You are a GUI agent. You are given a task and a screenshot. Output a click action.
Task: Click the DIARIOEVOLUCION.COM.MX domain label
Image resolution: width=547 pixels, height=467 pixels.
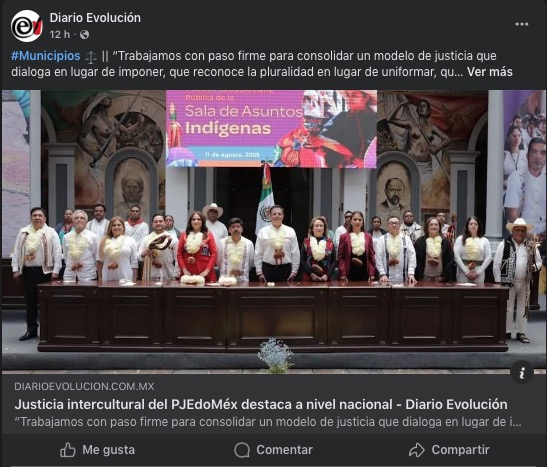(x=84, y=386)
